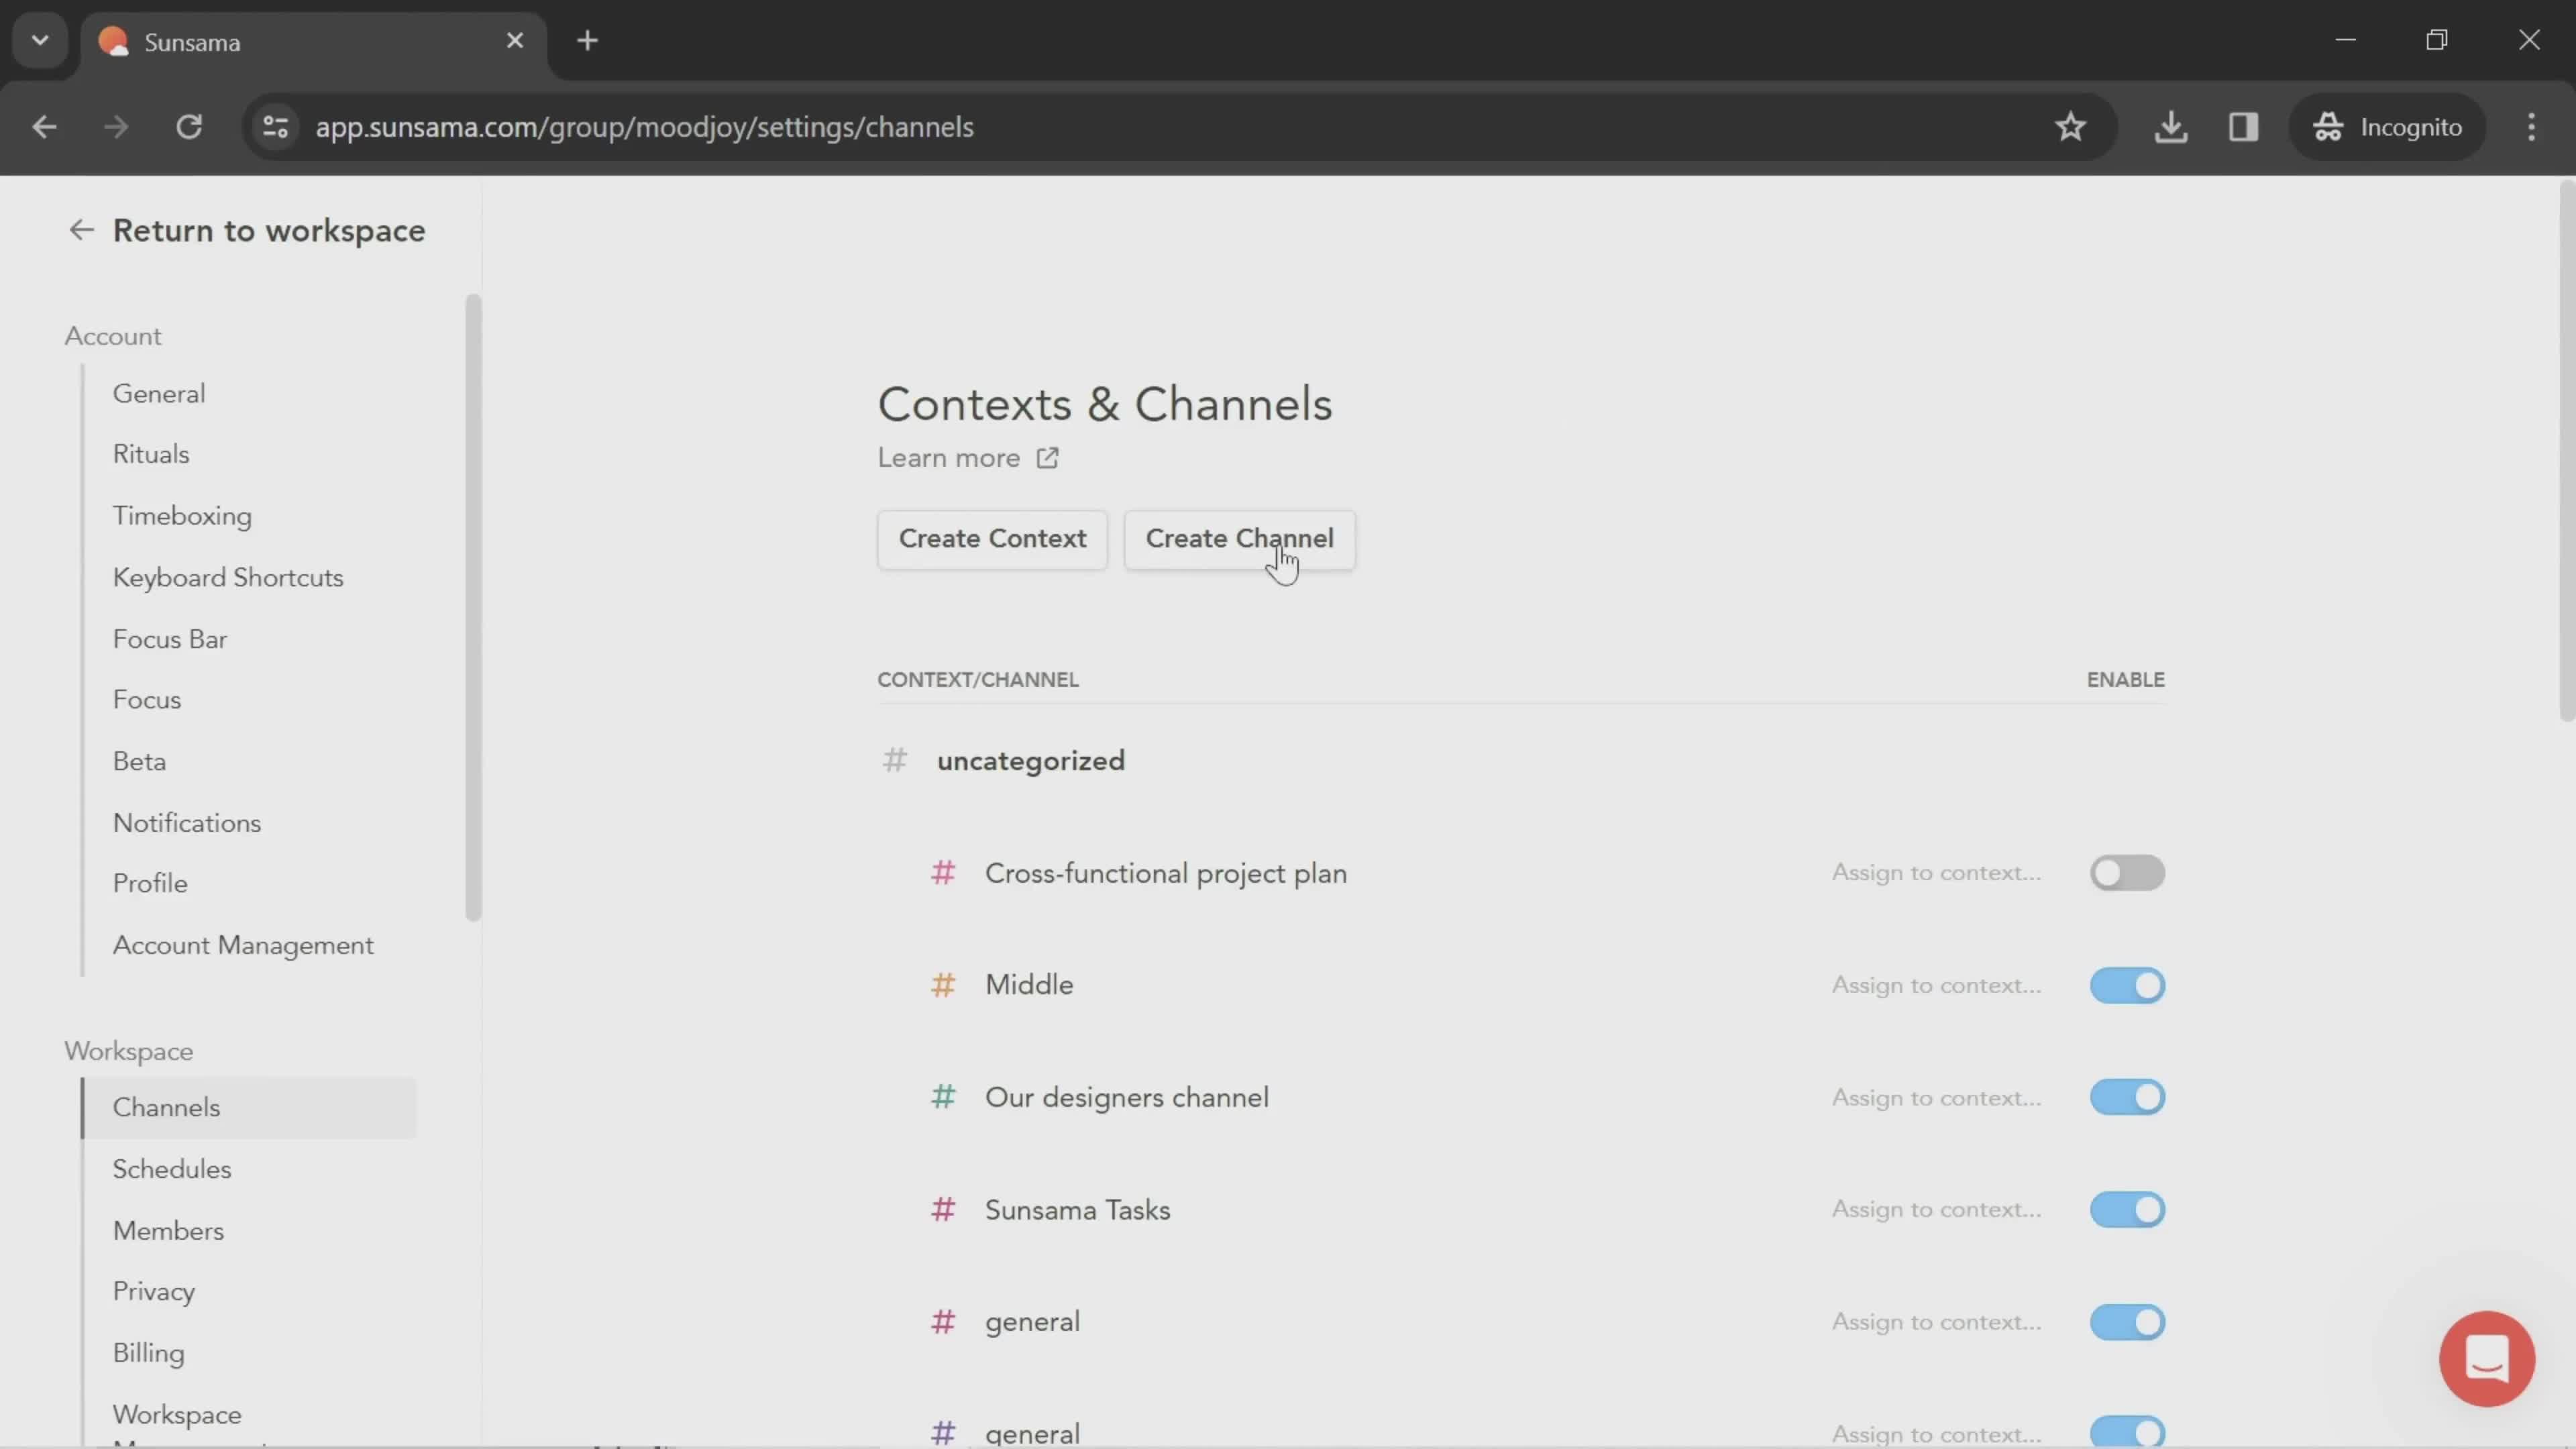Open the browser downloads icon
The height and width of the screenshot is (1449, 2576).
tap(2170, 127)
